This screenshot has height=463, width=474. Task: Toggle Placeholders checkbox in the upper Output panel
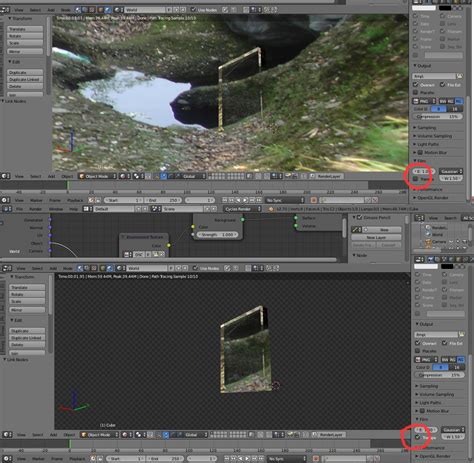click(416, 92)
